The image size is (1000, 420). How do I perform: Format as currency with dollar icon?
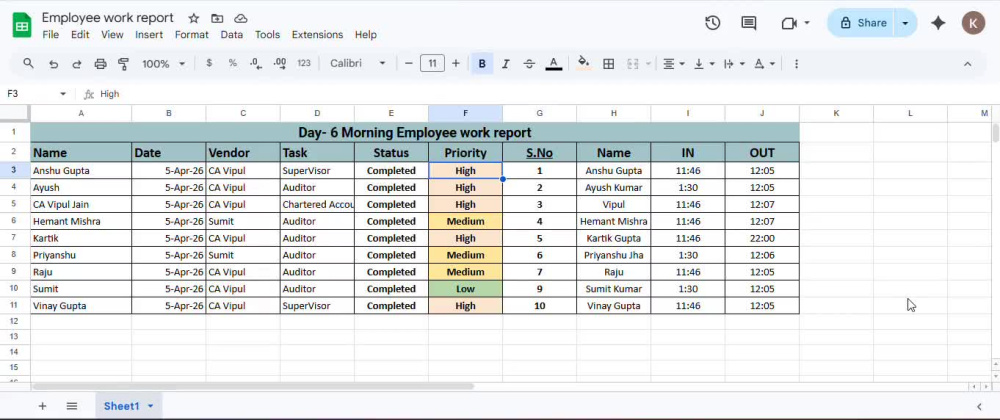pyautogui.click(x=209, y=63)
